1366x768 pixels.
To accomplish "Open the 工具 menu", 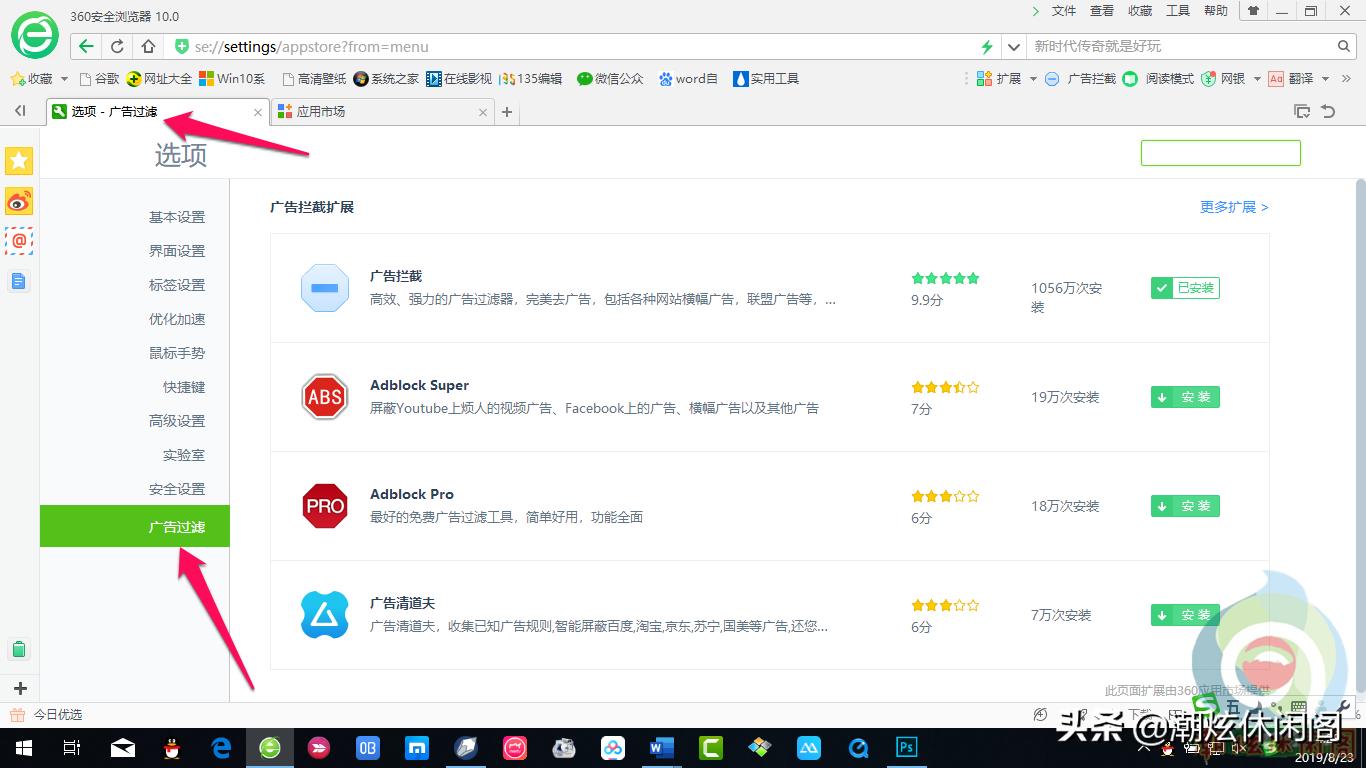I will tap(1177, 11).
